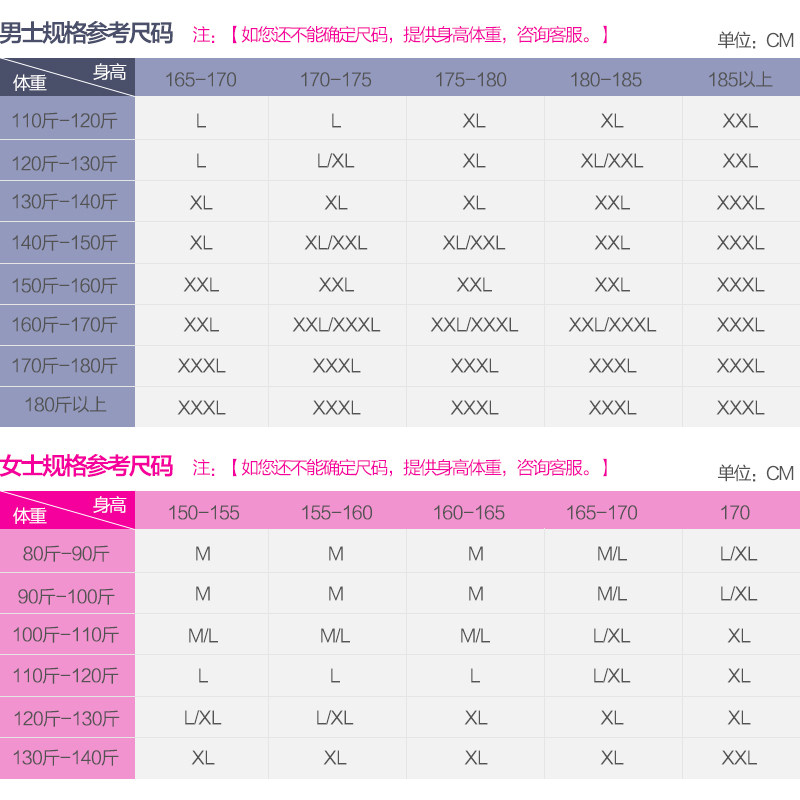Select men's 165-170 height column header
Image resolution: width=800 pixels, height=800 pixels.
coord(201,80)
